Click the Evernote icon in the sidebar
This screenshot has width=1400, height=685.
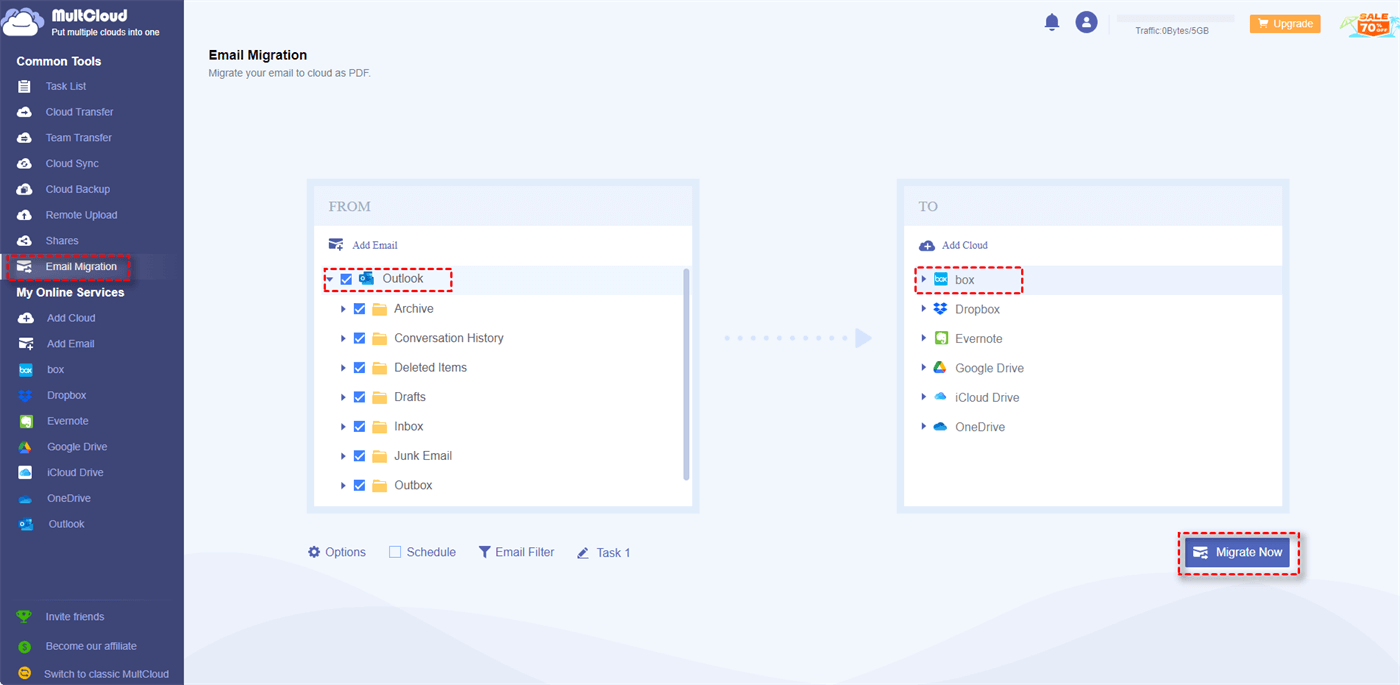click(26, 421)
